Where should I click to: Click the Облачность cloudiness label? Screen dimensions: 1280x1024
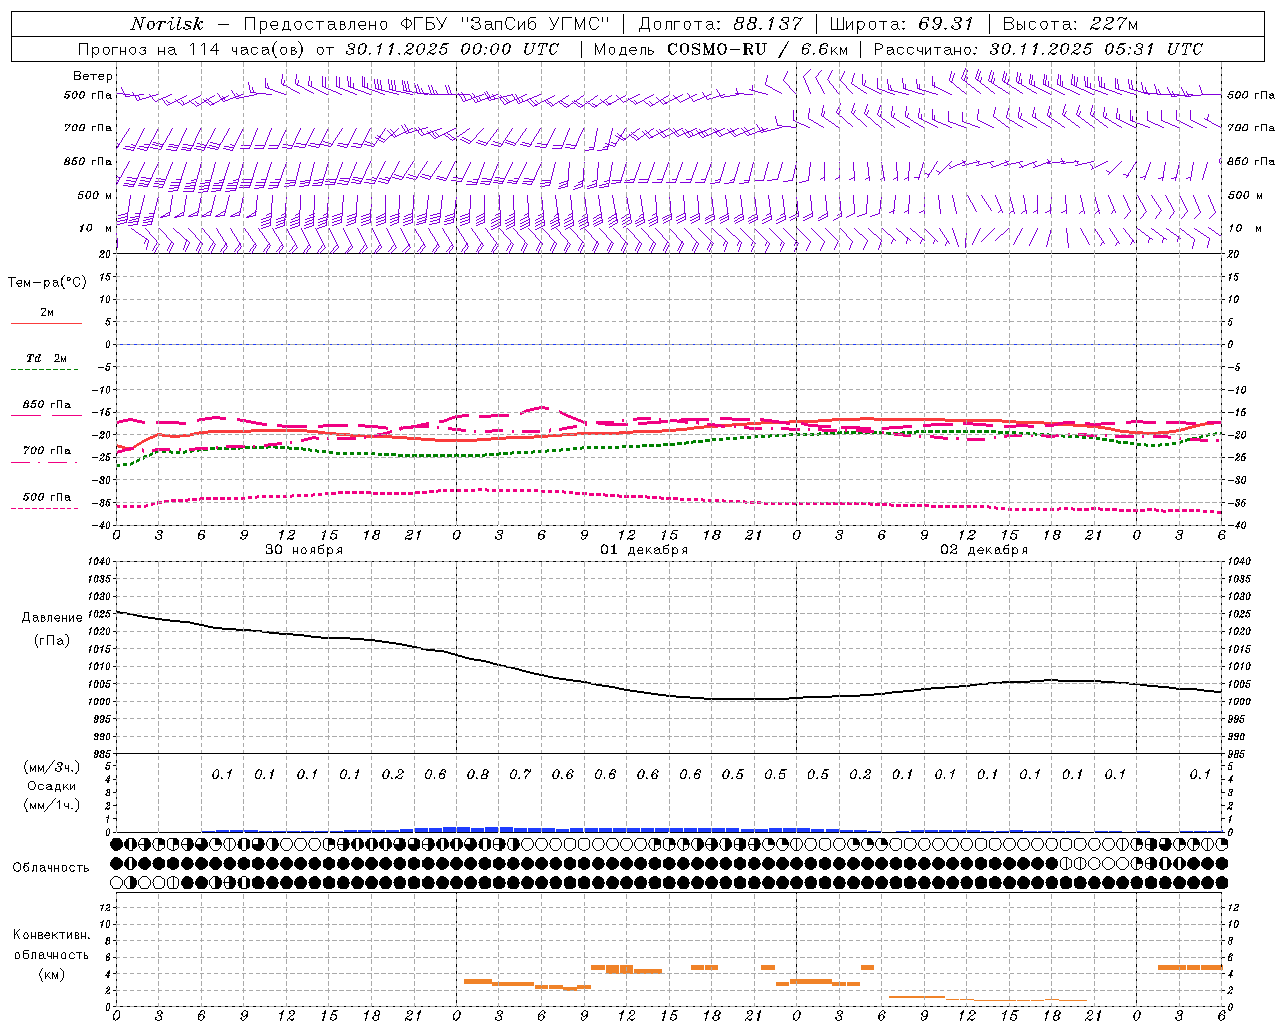51,868
